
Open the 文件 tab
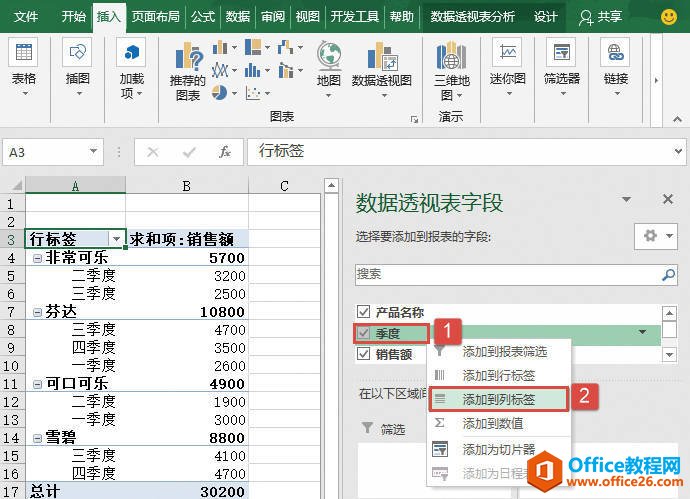coord(26,17)
